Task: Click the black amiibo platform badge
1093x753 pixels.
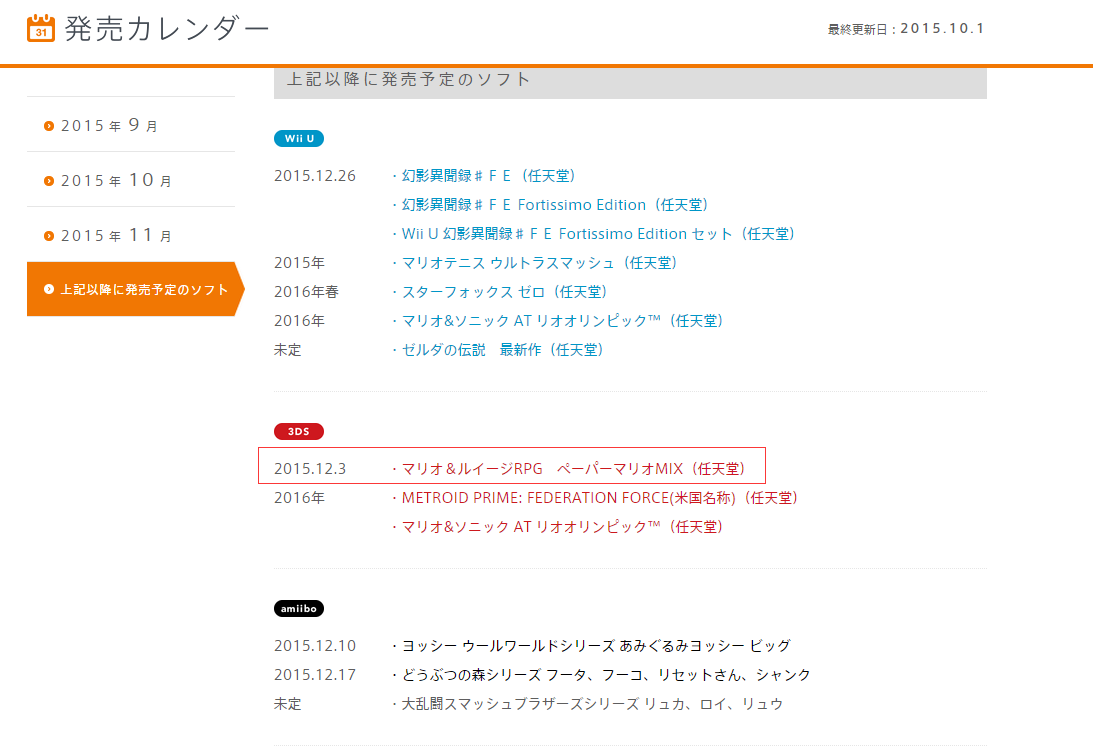Action: pos(298,609)
